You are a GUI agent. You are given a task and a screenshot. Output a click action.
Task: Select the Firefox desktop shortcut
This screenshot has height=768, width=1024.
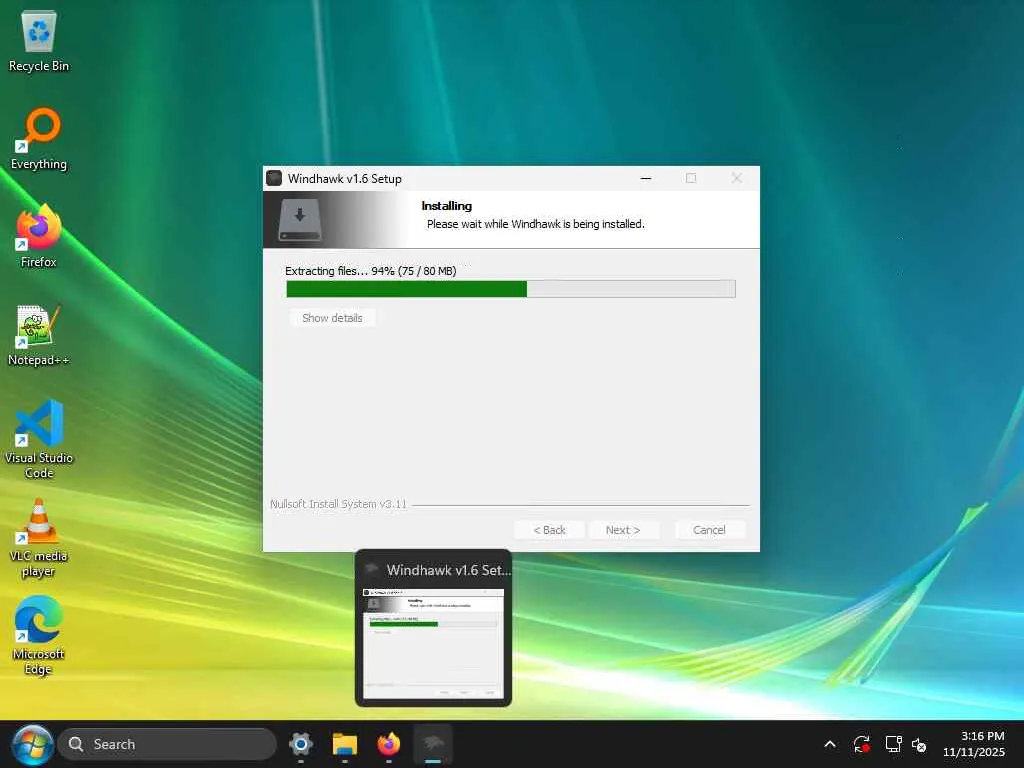pos(39,236)
